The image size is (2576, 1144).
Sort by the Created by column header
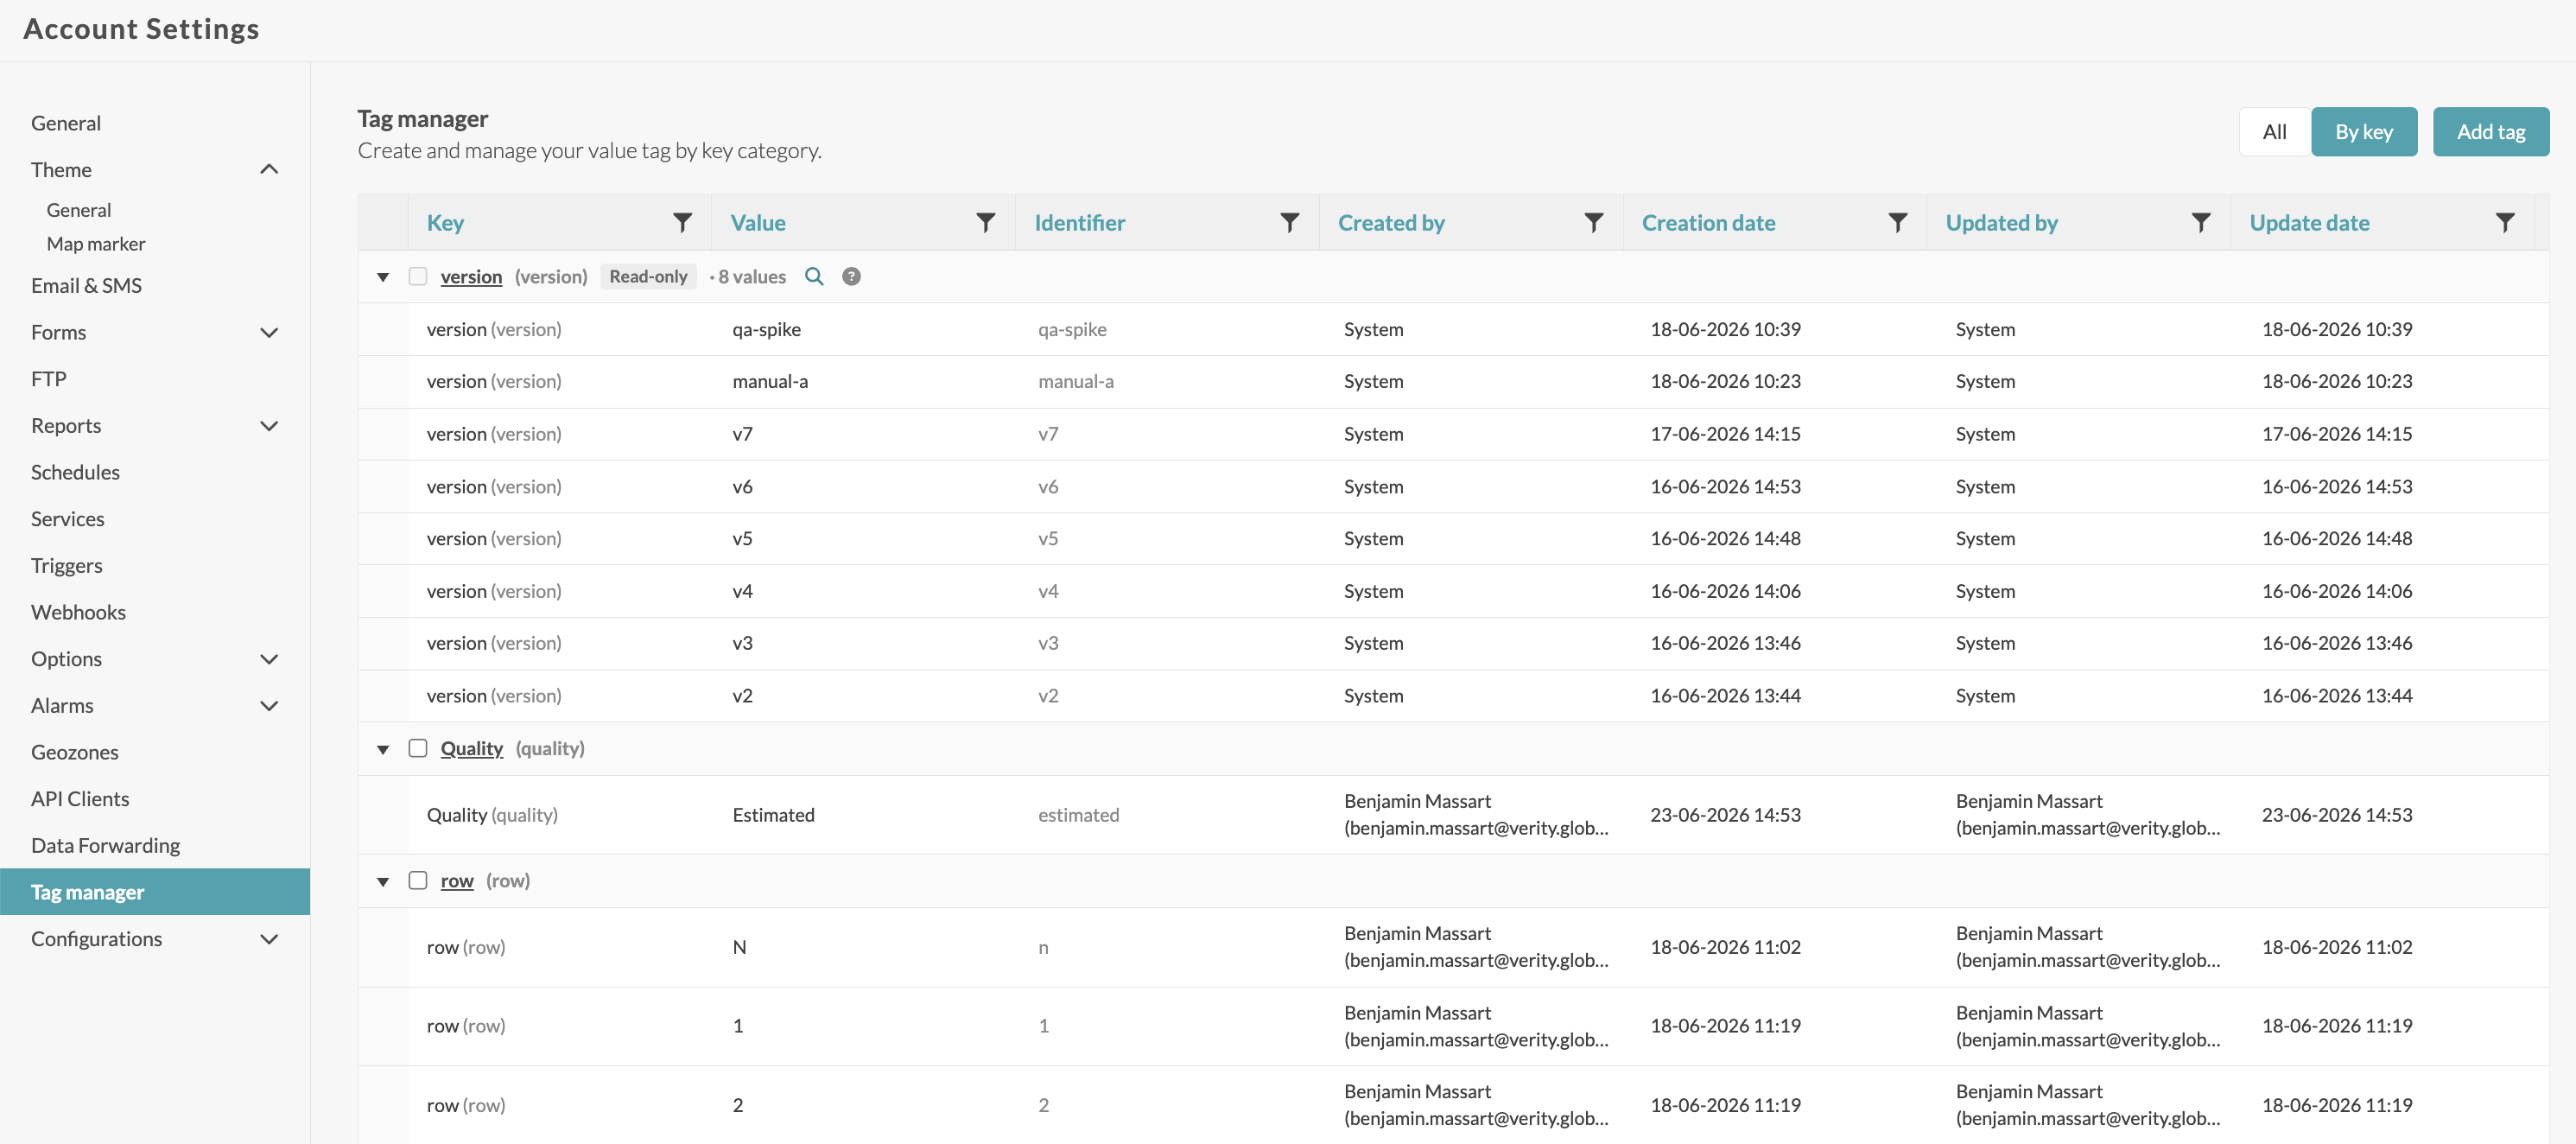pyautogui.click(x=1391, y=222)
